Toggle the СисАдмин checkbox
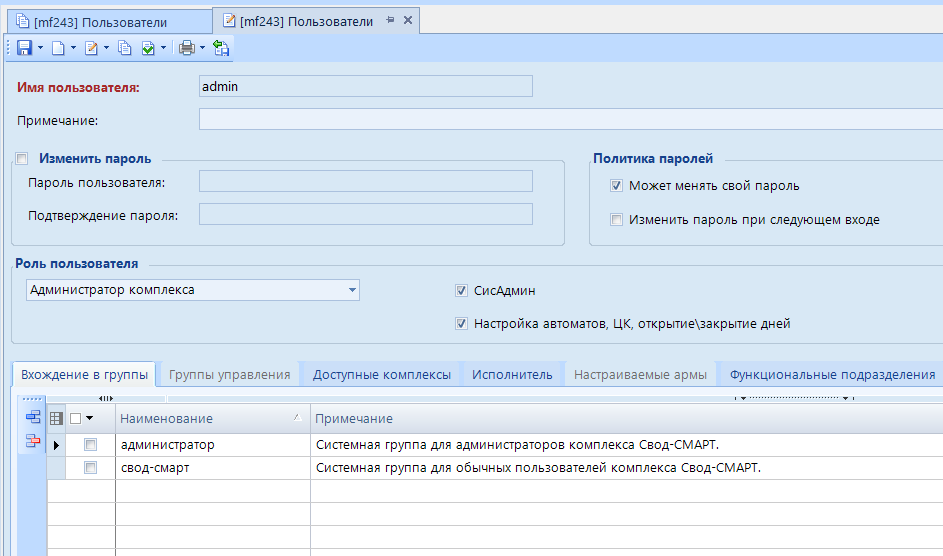 [461, 290]
